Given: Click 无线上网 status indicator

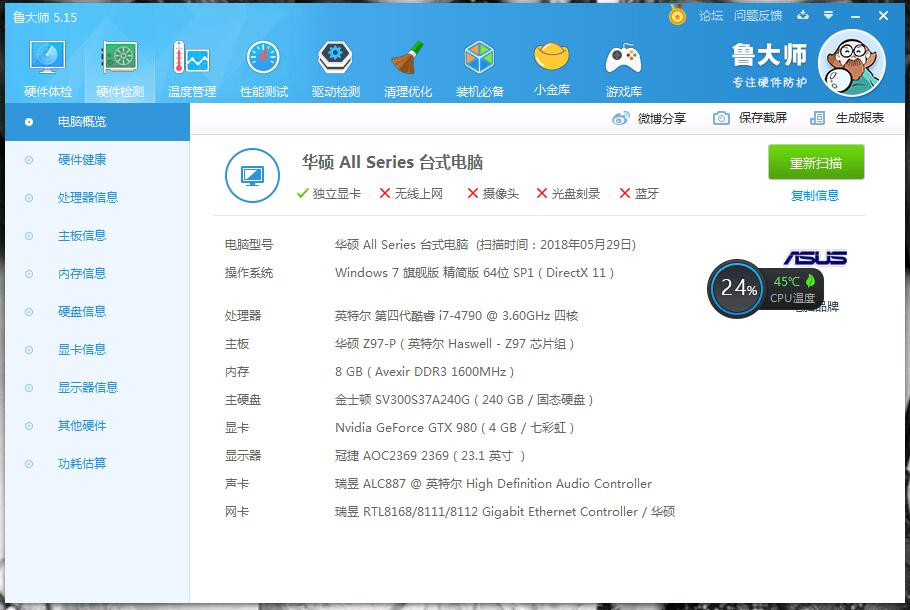Looking at the screenshot, I should pyautogui.click(x=411, y=194).
